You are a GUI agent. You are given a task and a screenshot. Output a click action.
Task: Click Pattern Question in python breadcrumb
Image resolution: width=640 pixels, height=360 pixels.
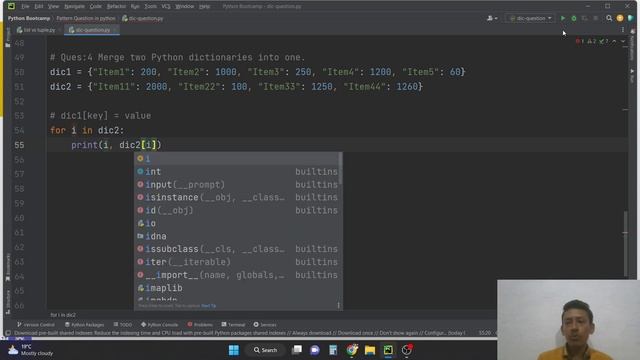click(x=86, y=18)
